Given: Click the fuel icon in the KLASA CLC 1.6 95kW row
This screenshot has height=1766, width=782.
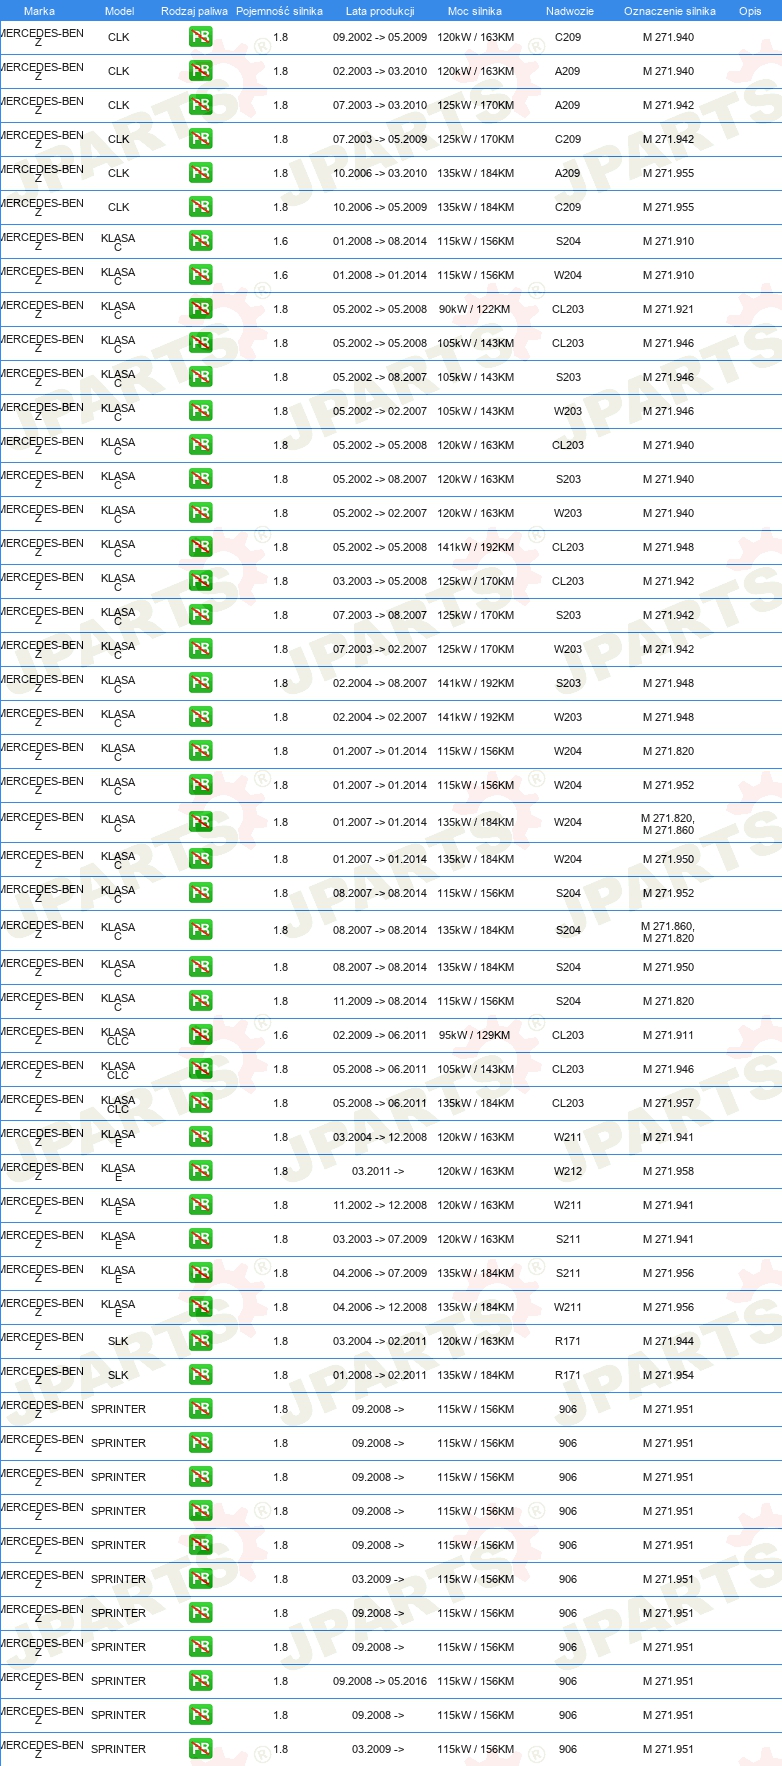Looking at the screenshot, I should (201, 1035).
